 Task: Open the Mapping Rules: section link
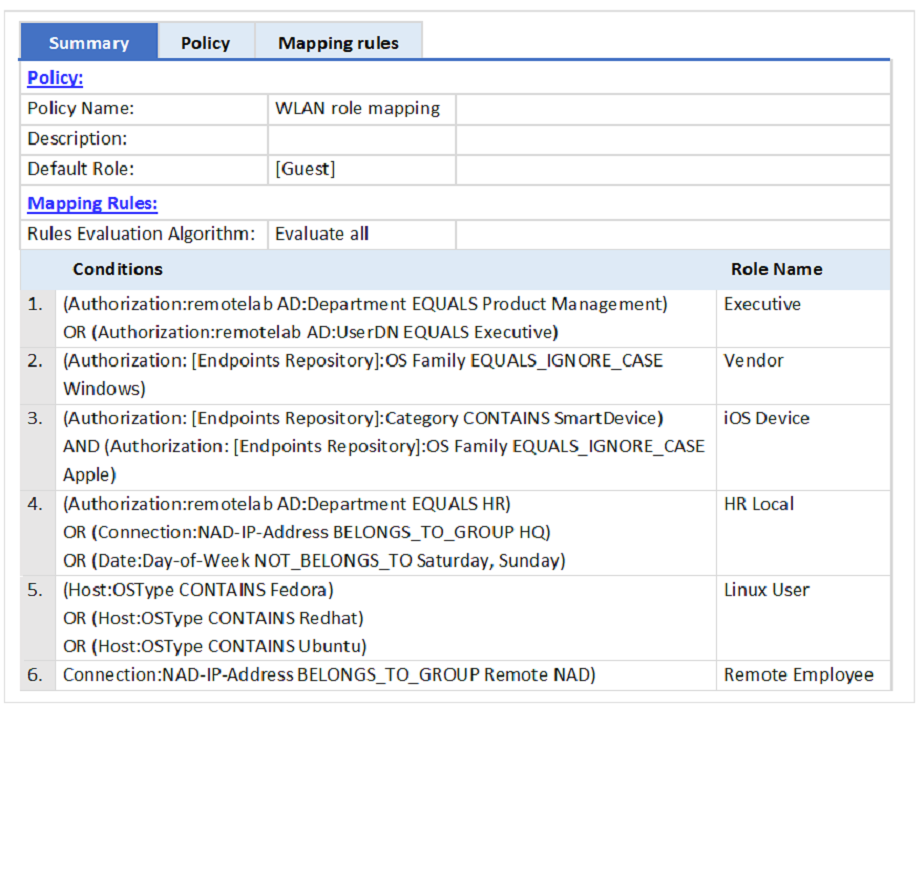point(92,203)
